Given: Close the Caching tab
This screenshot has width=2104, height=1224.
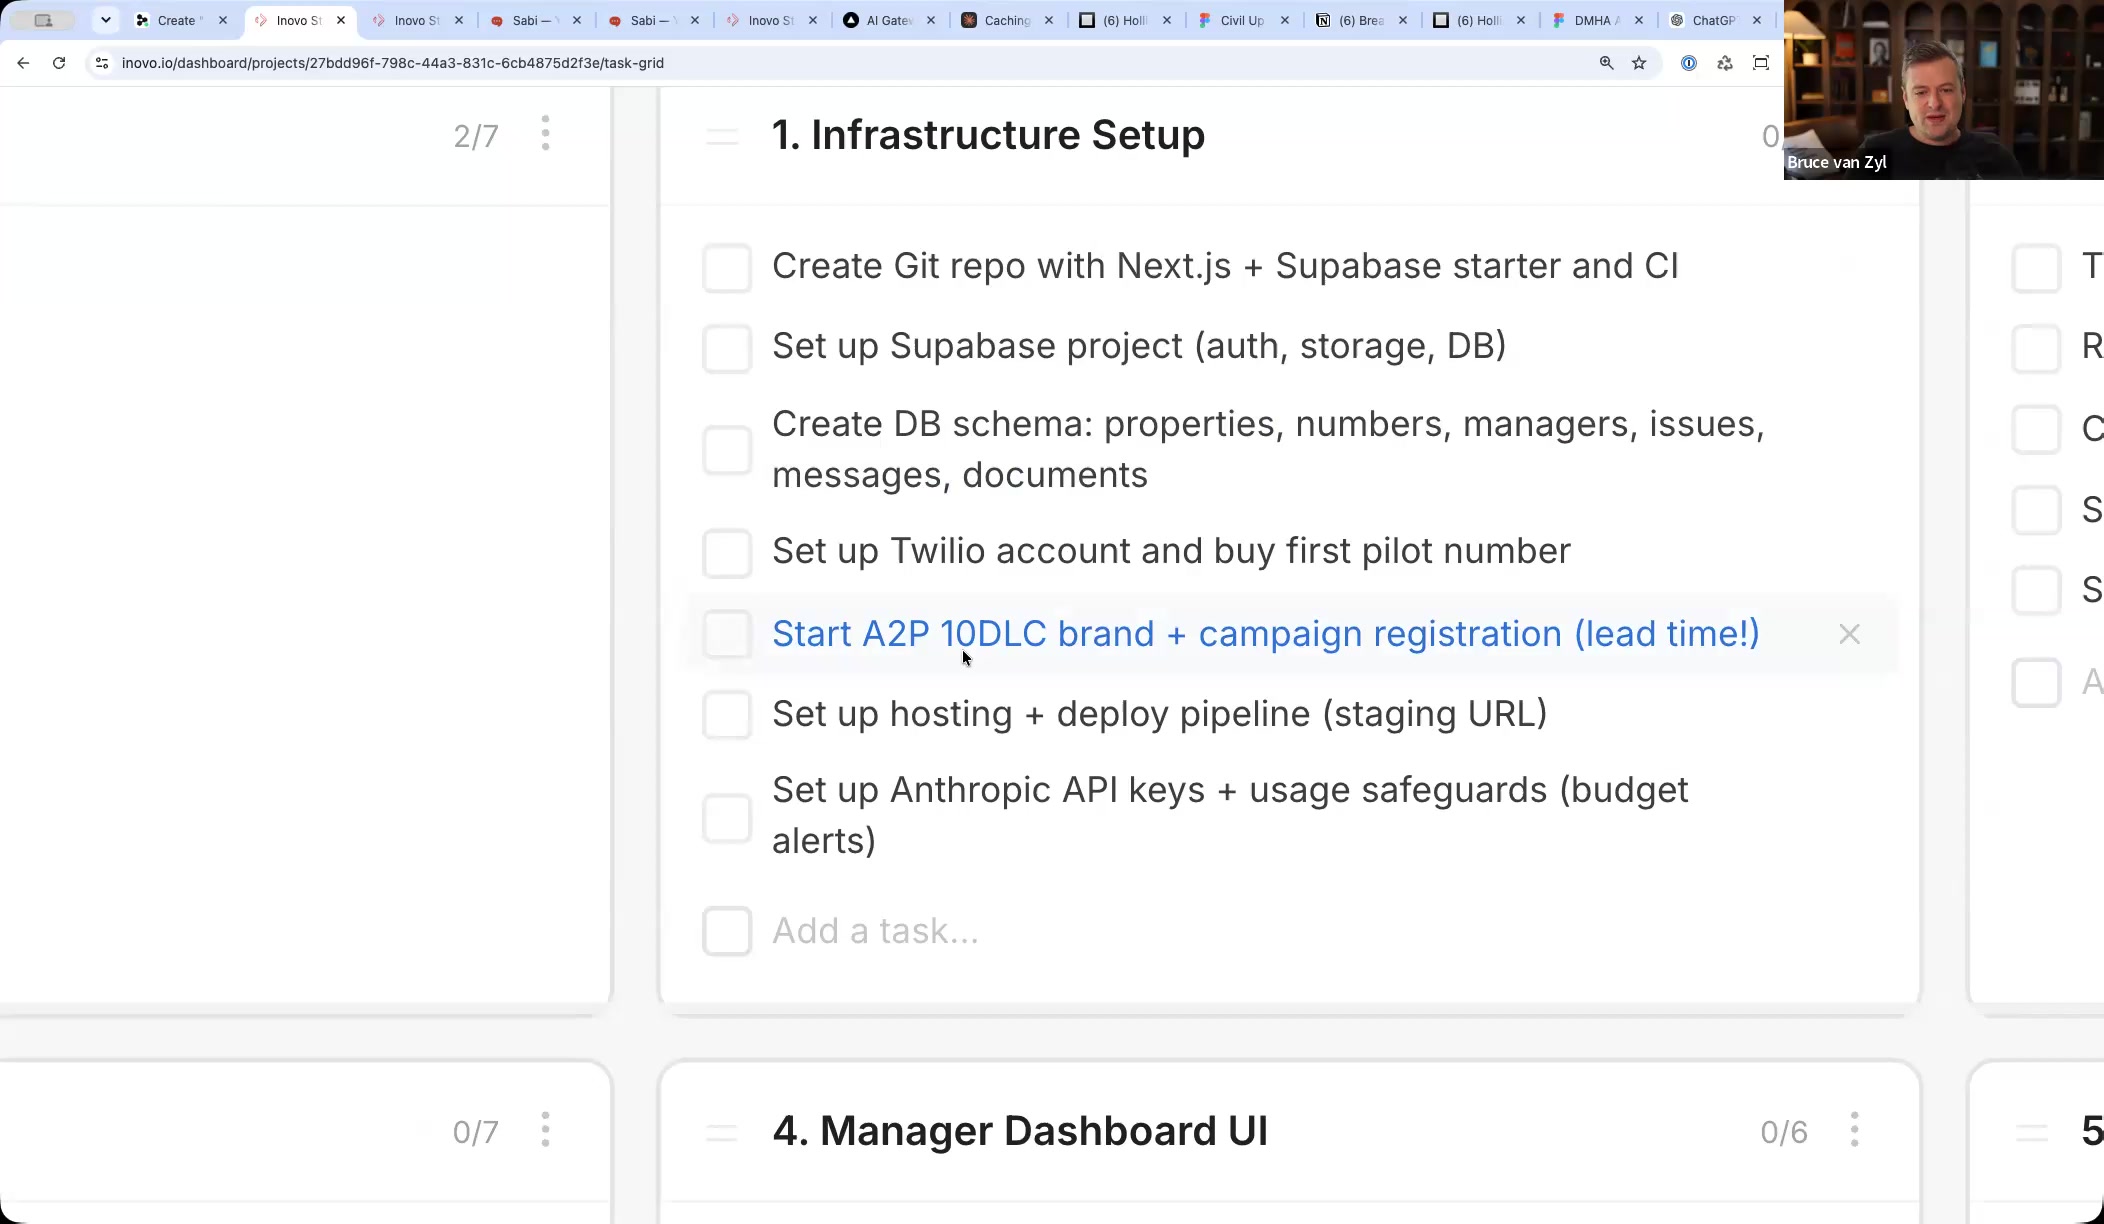Looking at the screenshot, I should (x=1049, y=20).
